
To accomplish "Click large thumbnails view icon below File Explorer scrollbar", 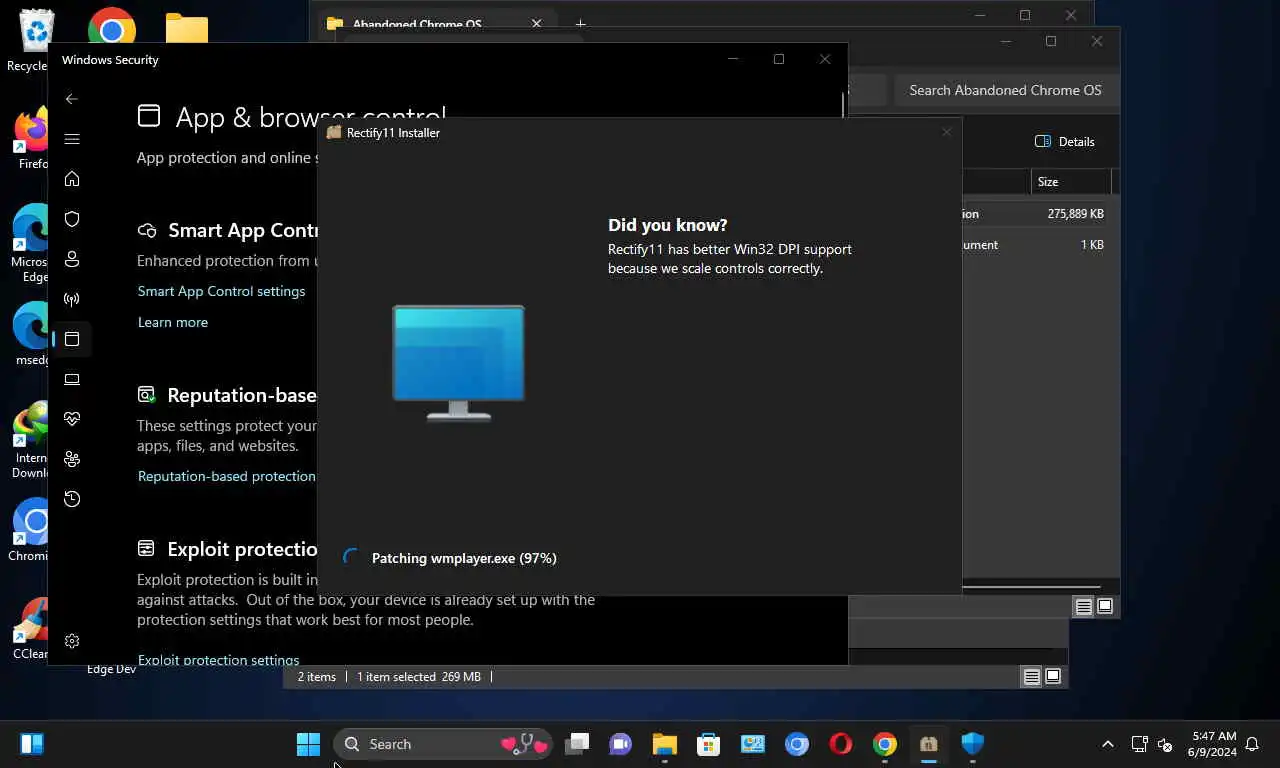I will pyautogui.click(x=1105, y=606).
